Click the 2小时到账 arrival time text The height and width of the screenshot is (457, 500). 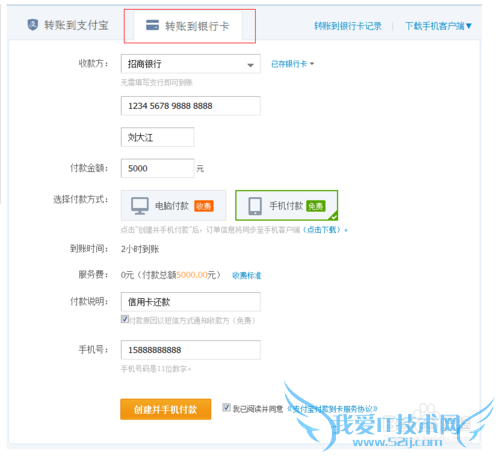[x=140, y=249]
